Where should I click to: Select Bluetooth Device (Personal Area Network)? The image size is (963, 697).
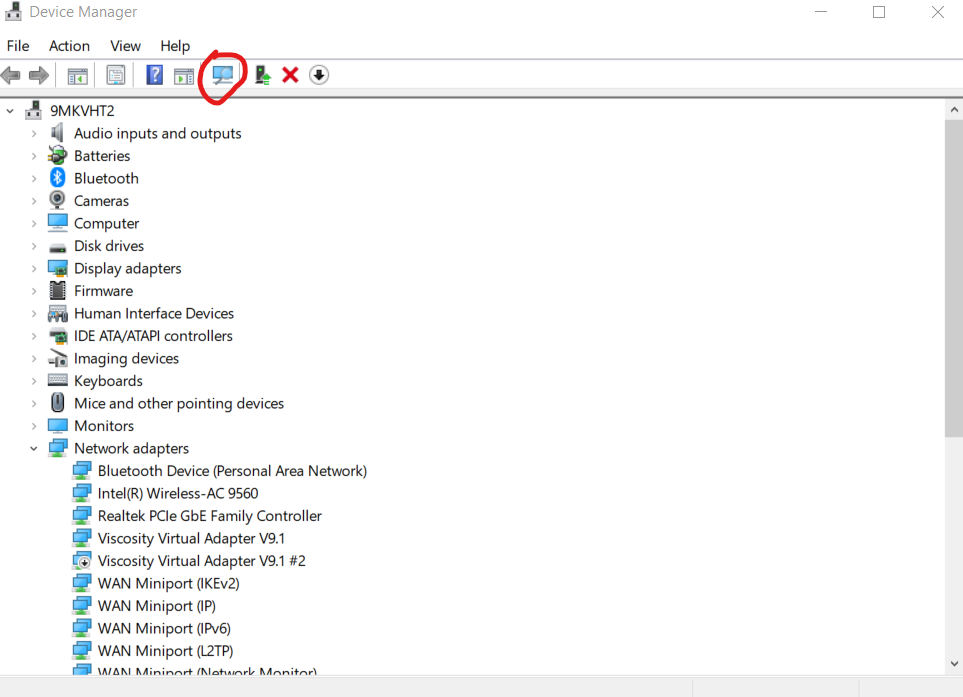[x=232, y=471]
